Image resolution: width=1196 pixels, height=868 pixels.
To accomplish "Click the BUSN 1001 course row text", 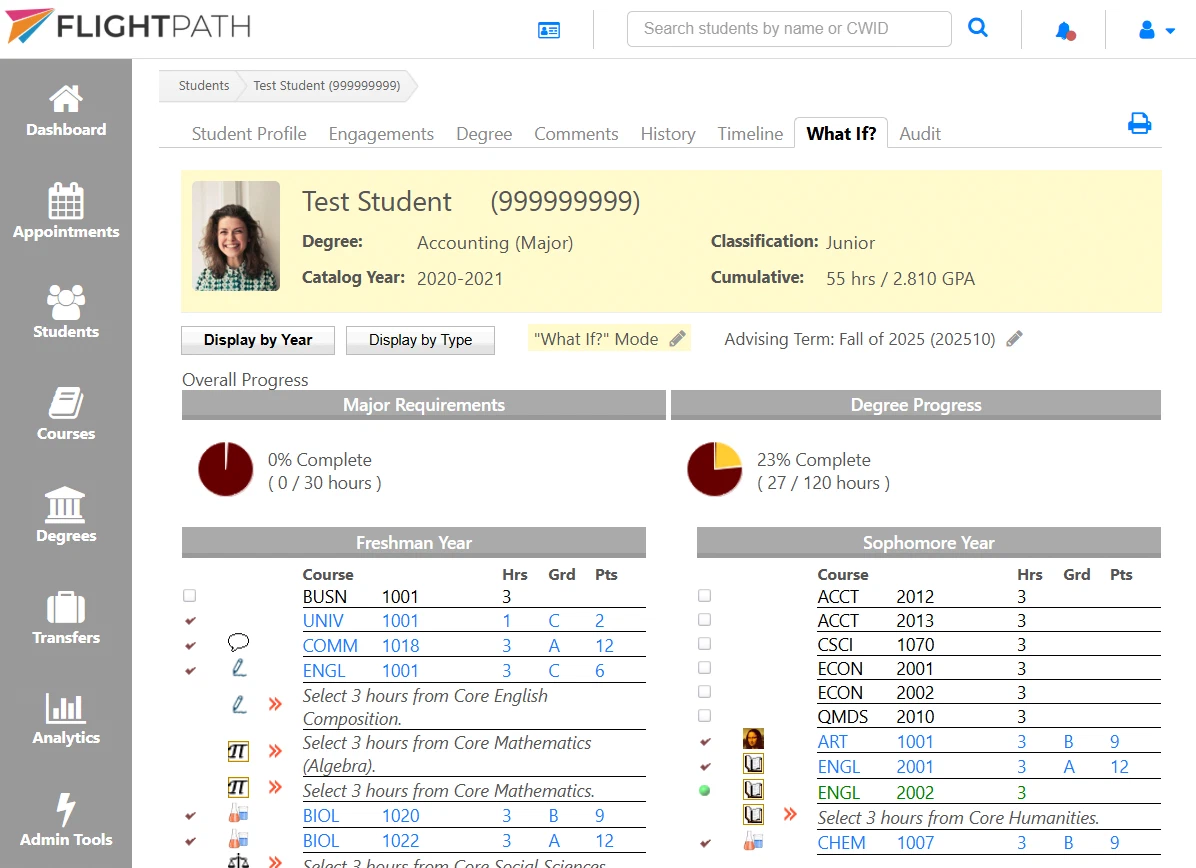I will [x=474, y=596].
